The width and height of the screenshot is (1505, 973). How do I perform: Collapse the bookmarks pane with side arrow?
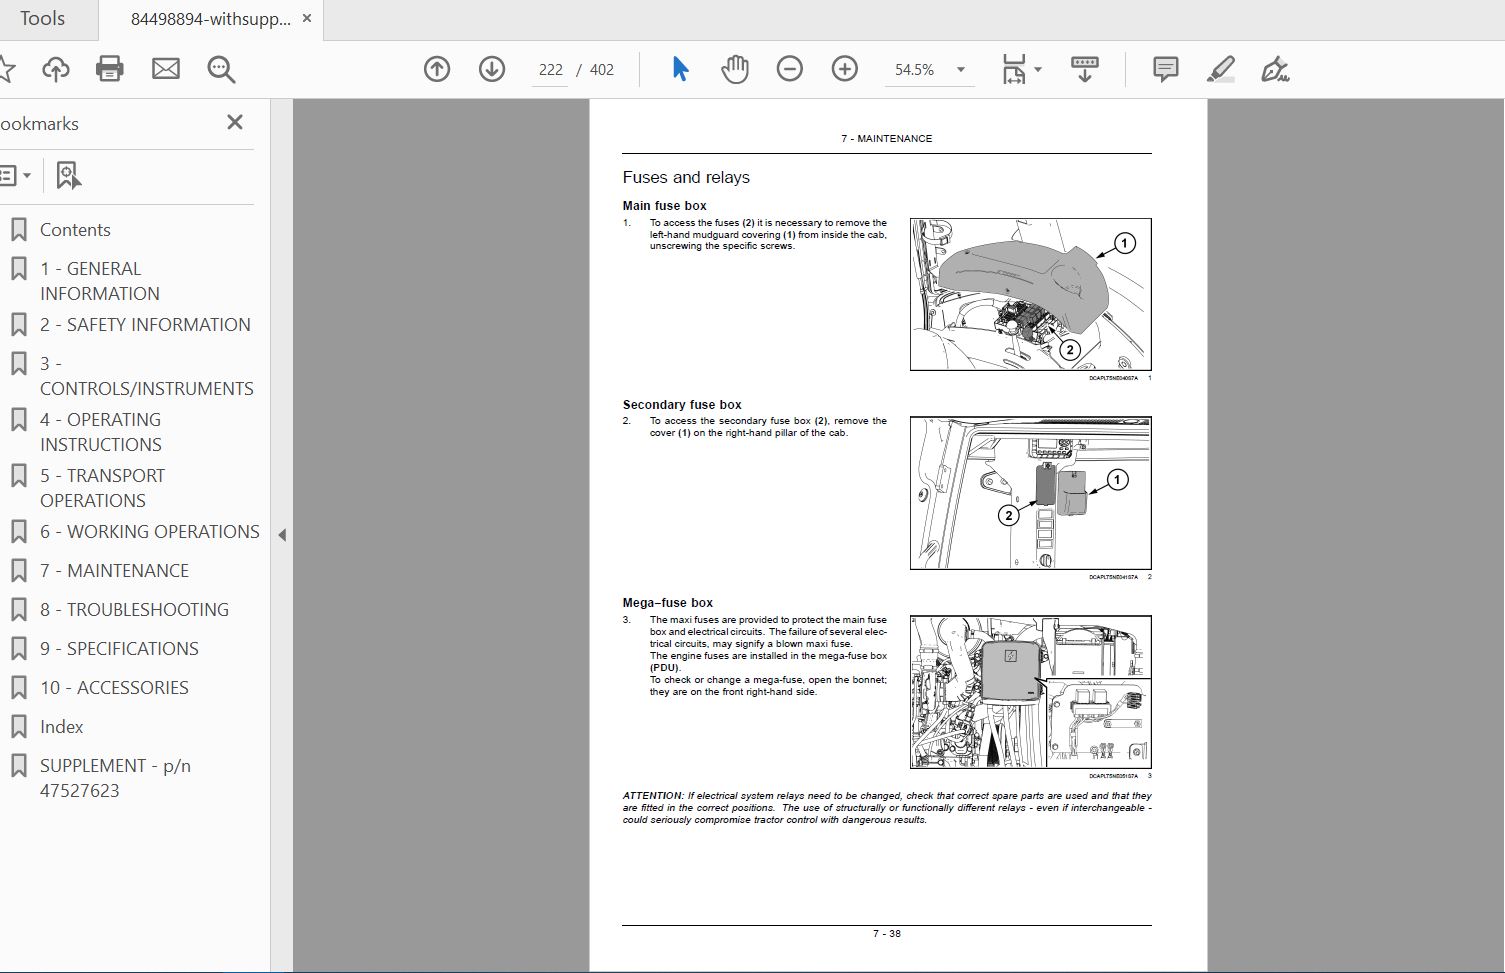pos(282,535)
